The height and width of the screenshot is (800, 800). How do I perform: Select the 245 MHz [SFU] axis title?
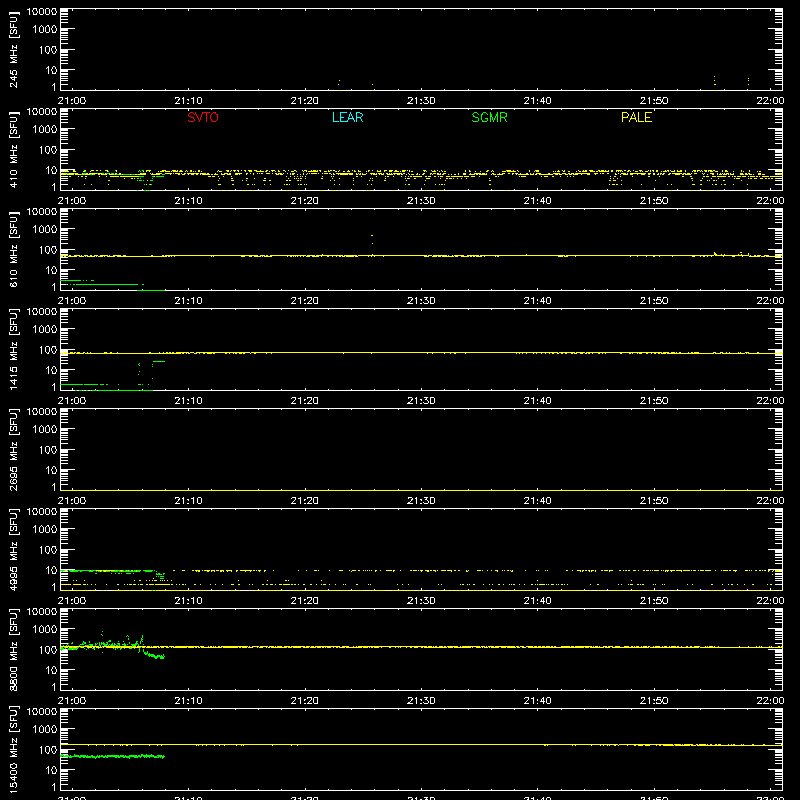(14, 49)
